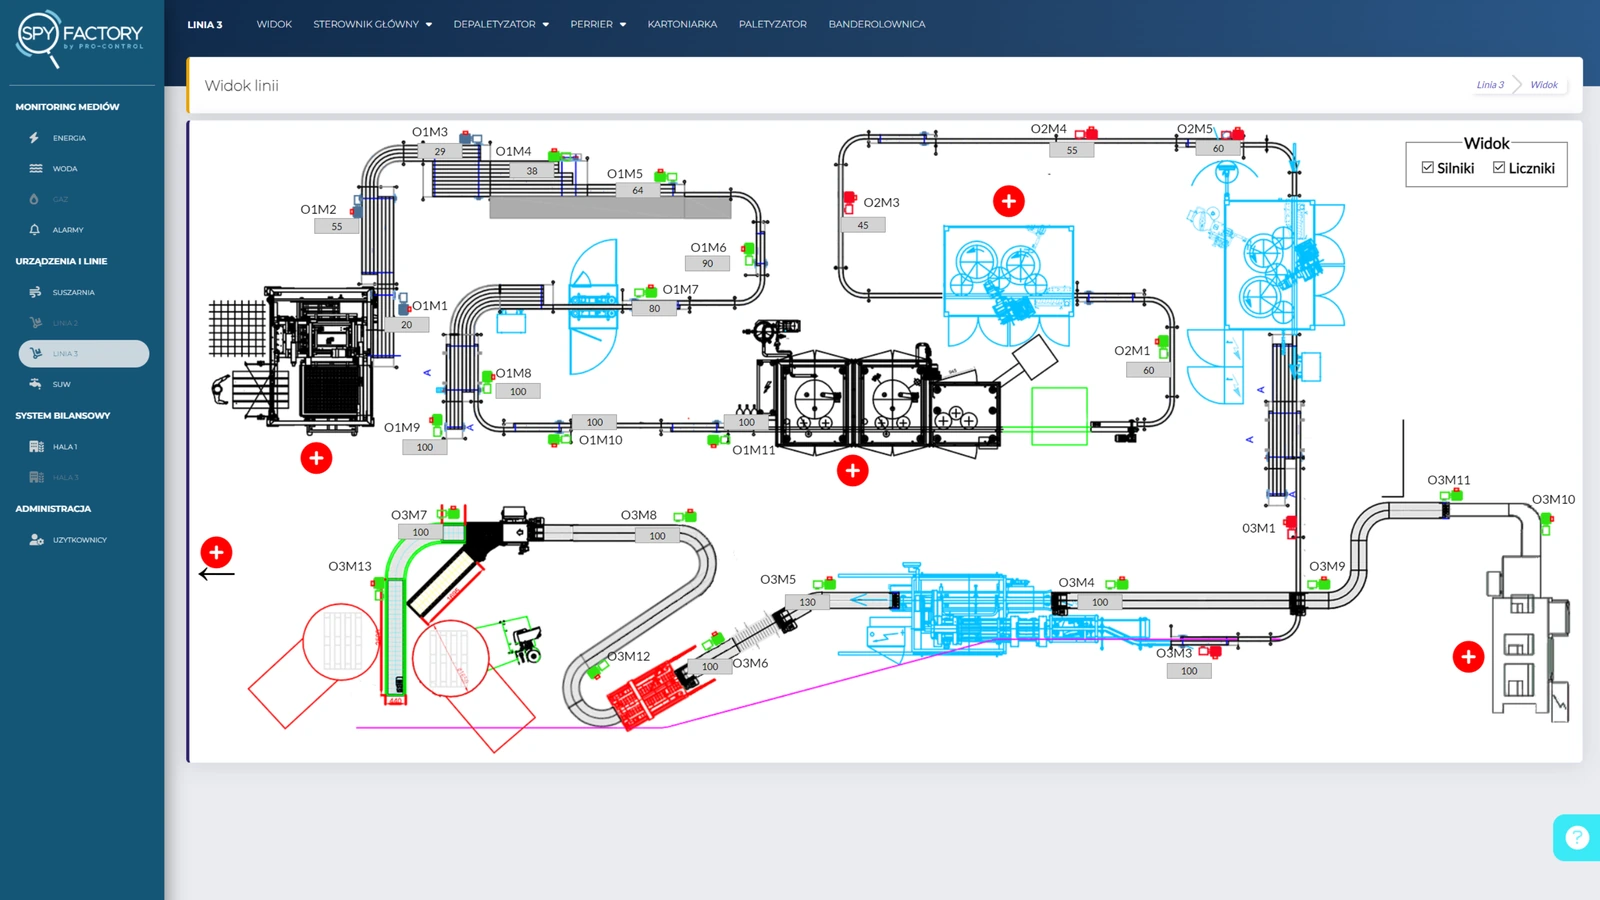Click the SpyFactory logo

[80, 38]
